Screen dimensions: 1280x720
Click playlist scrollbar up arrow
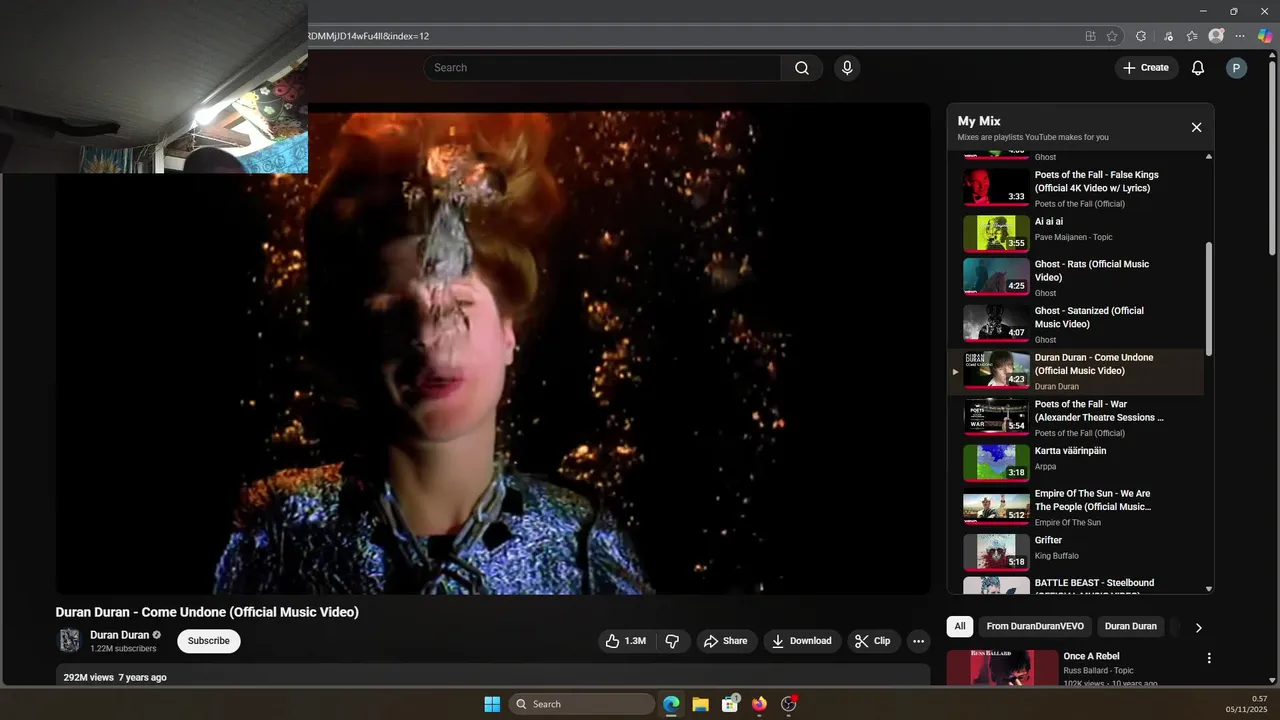coord(1209,157)
